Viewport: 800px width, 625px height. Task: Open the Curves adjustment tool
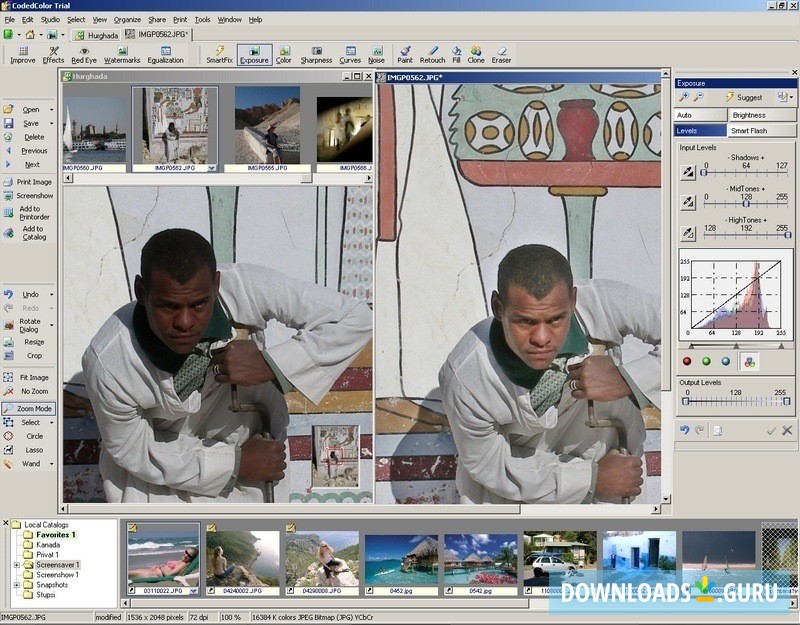[349, 55]
